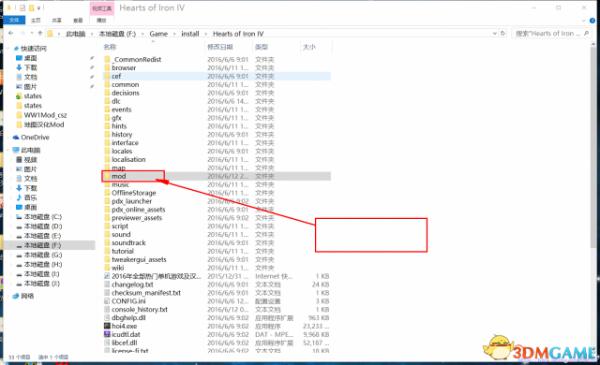Switch to the 查看 ribbon tab

point(78,20)
